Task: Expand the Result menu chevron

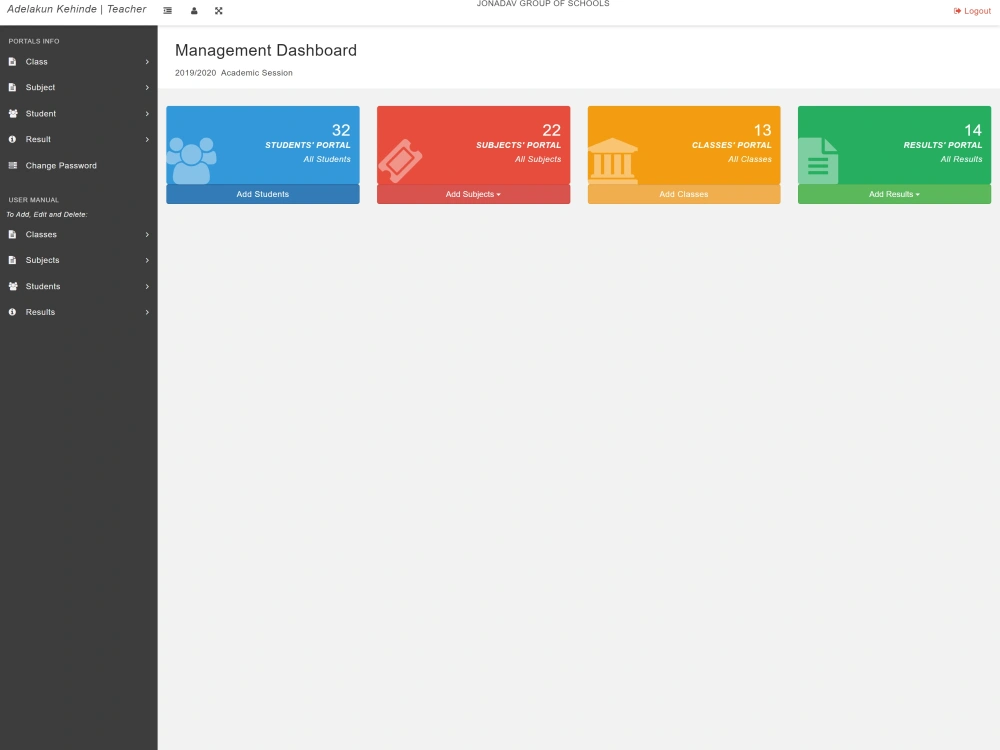Action: click(147, 139)
